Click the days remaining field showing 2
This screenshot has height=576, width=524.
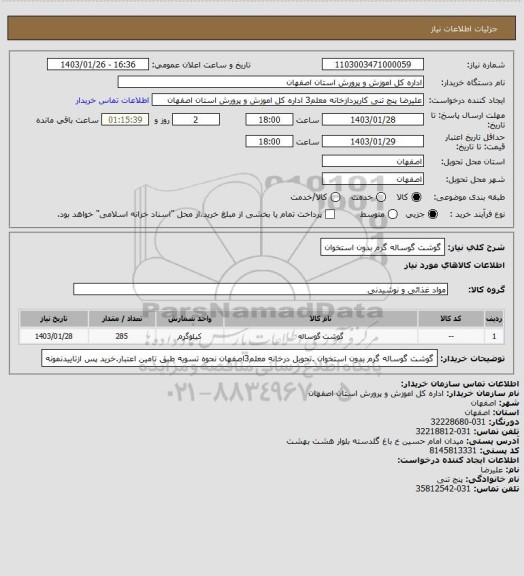tap(196, 120)
